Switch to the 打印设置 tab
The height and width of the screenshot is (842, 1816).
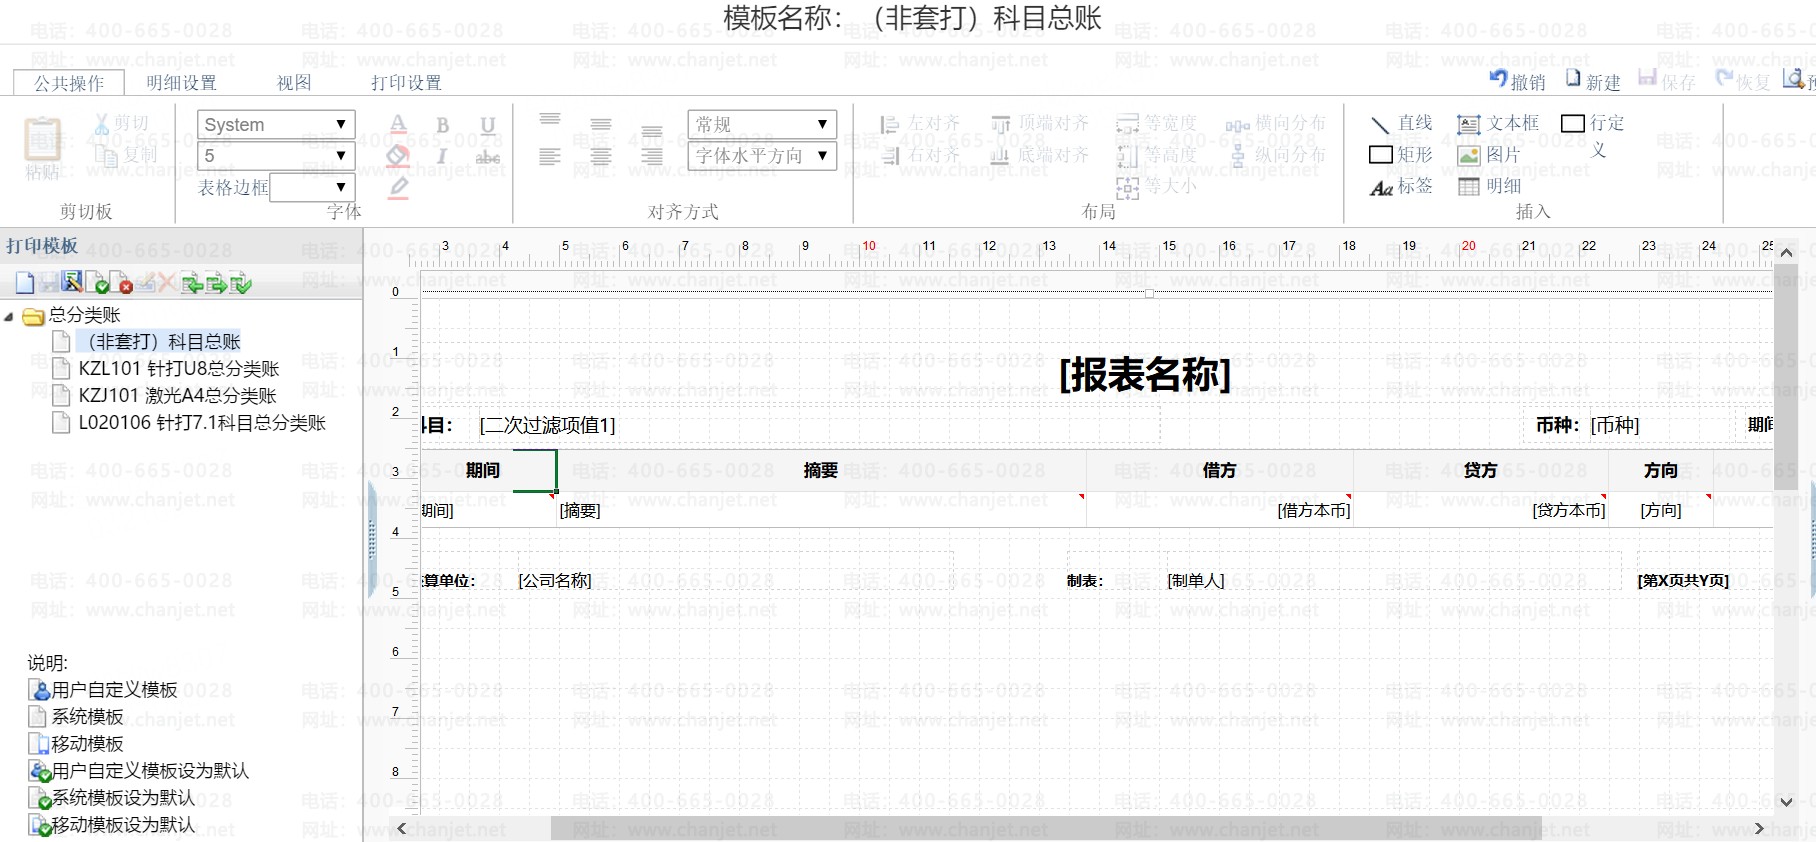coord(406,83)
